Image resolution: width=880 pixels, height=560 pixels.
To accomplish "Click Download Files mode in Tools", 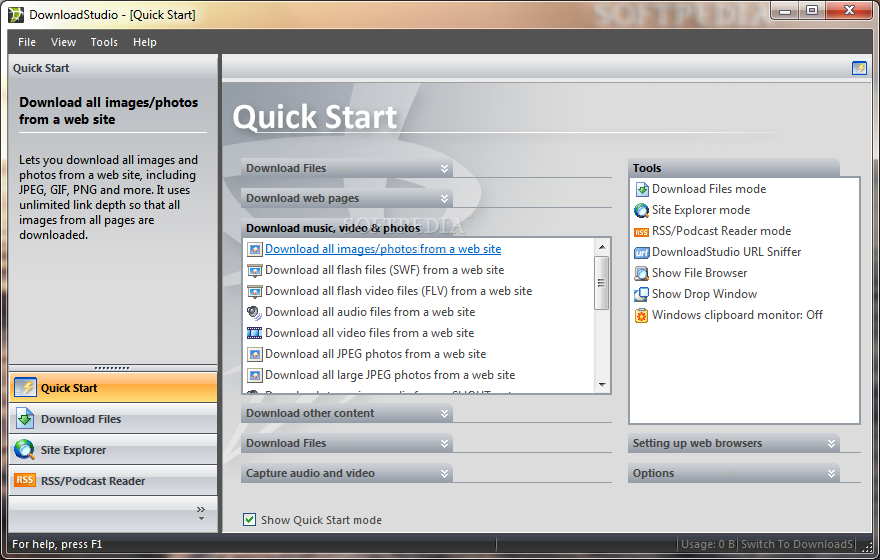I will coord(709,190).
